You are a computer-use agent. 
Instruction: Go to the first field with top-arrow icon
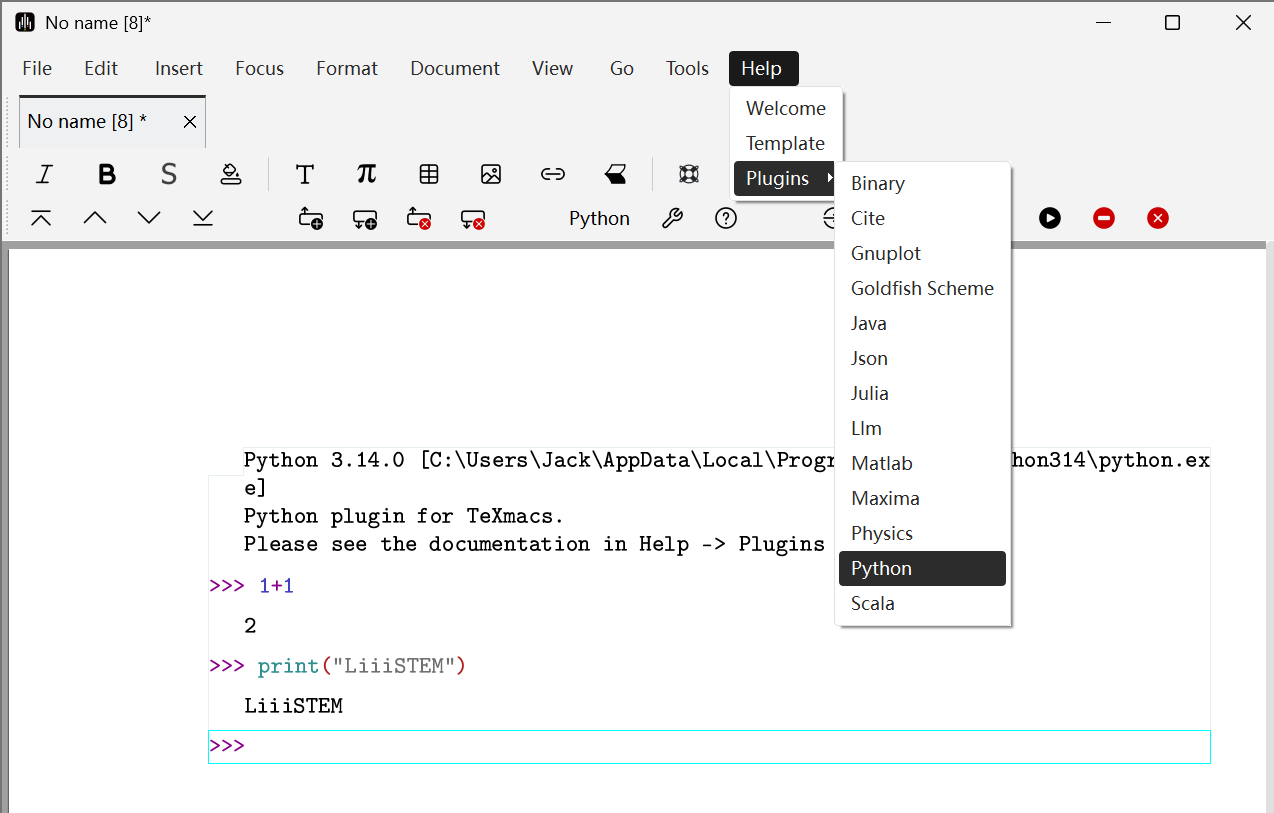click(41, 218)
